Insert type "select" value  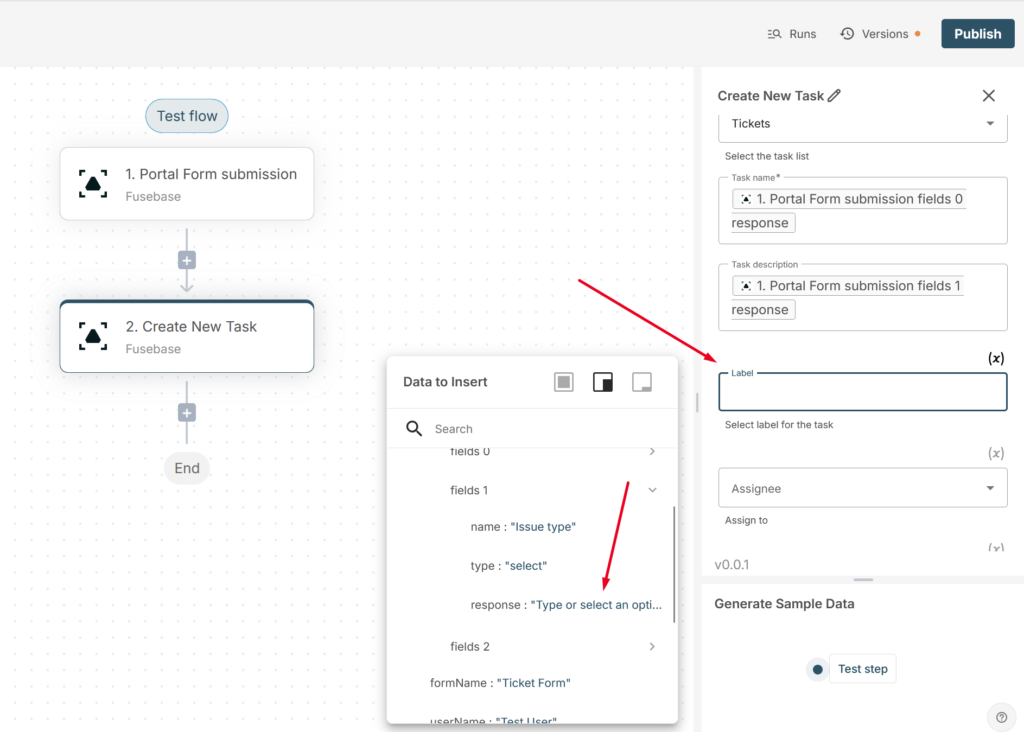tap(509, 566)
